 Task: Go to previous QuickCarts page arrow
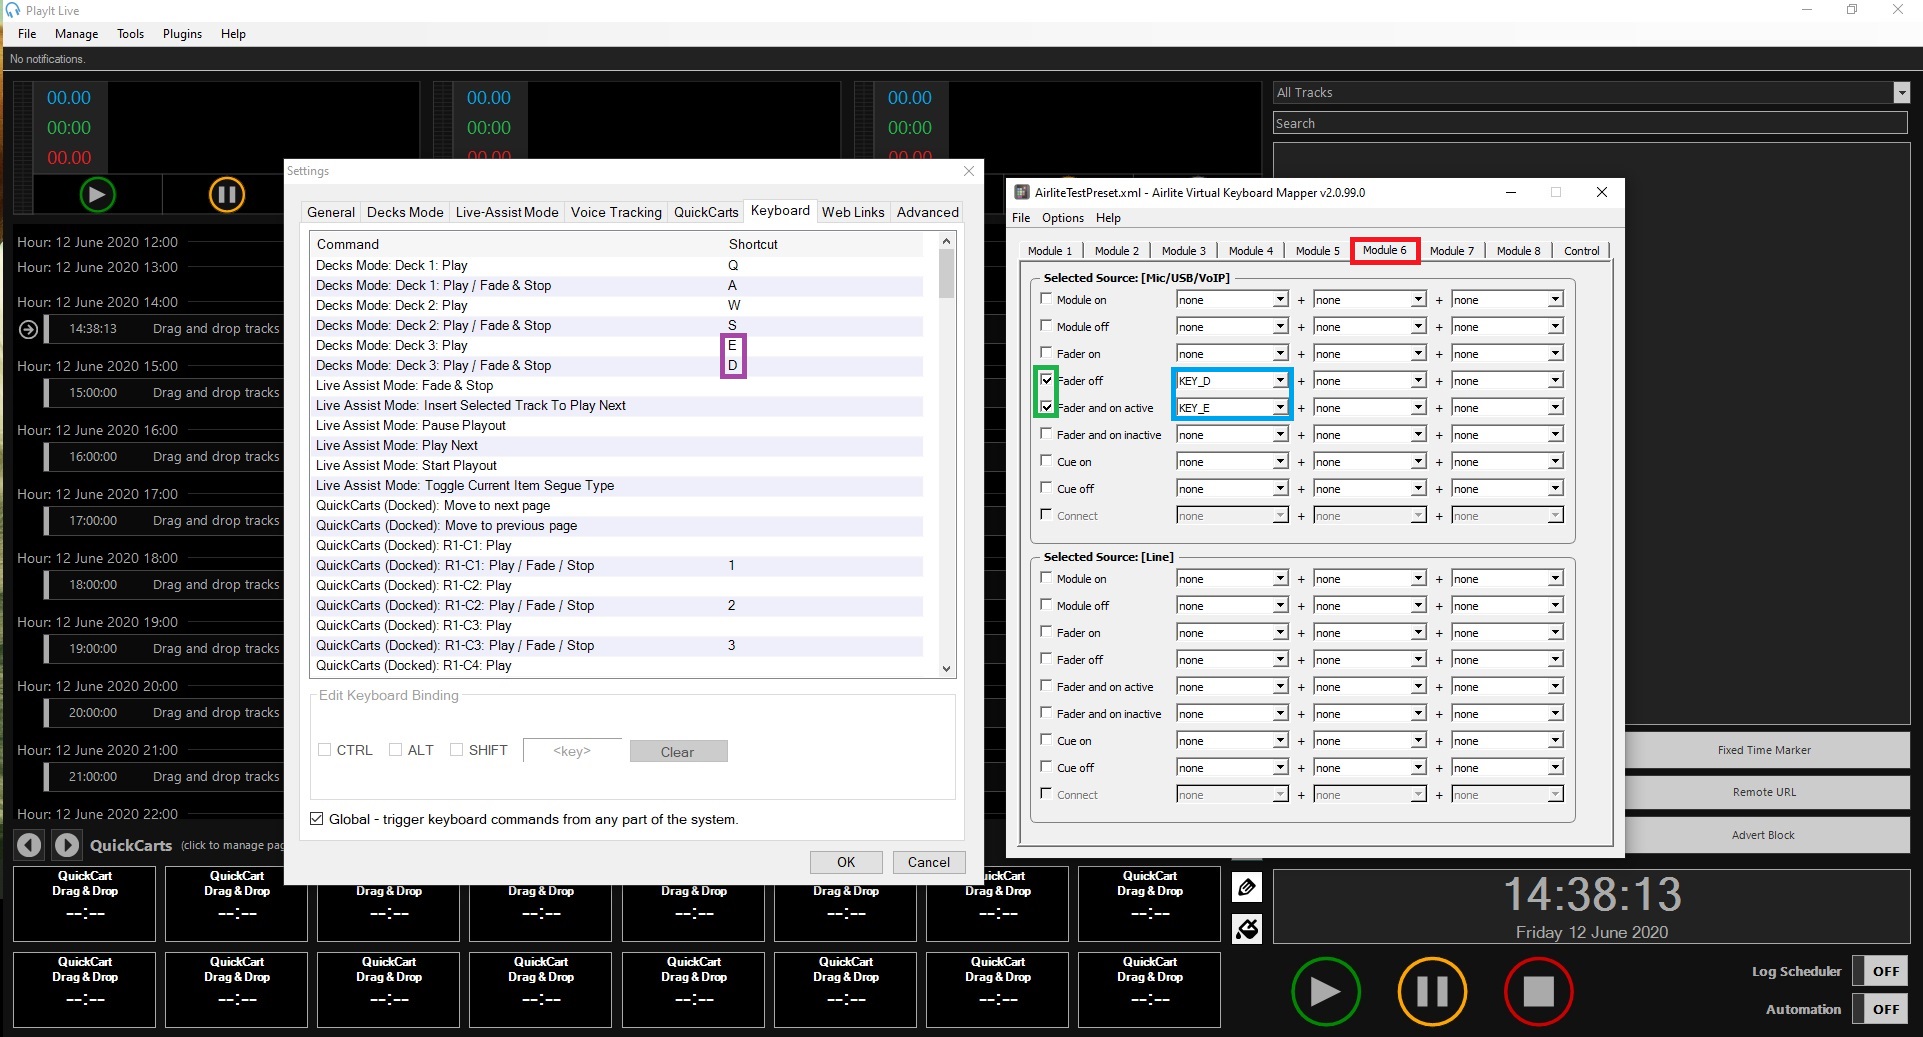pos(29,845)
